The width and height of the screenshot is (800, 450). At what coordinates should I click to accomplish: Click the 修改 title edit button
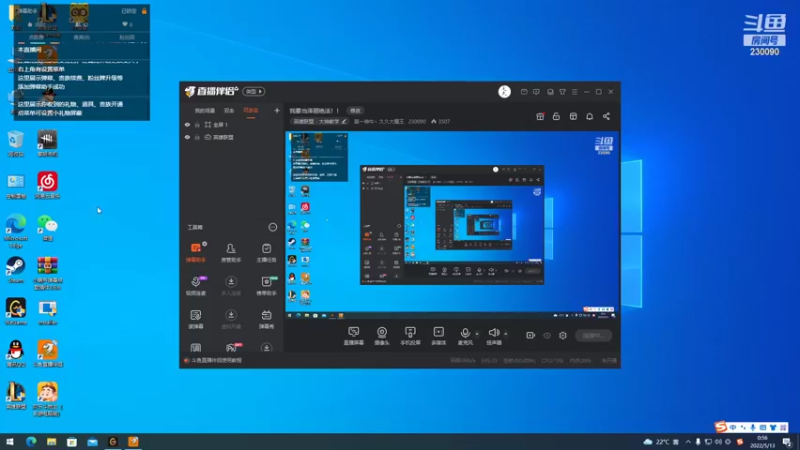[355, 111]
